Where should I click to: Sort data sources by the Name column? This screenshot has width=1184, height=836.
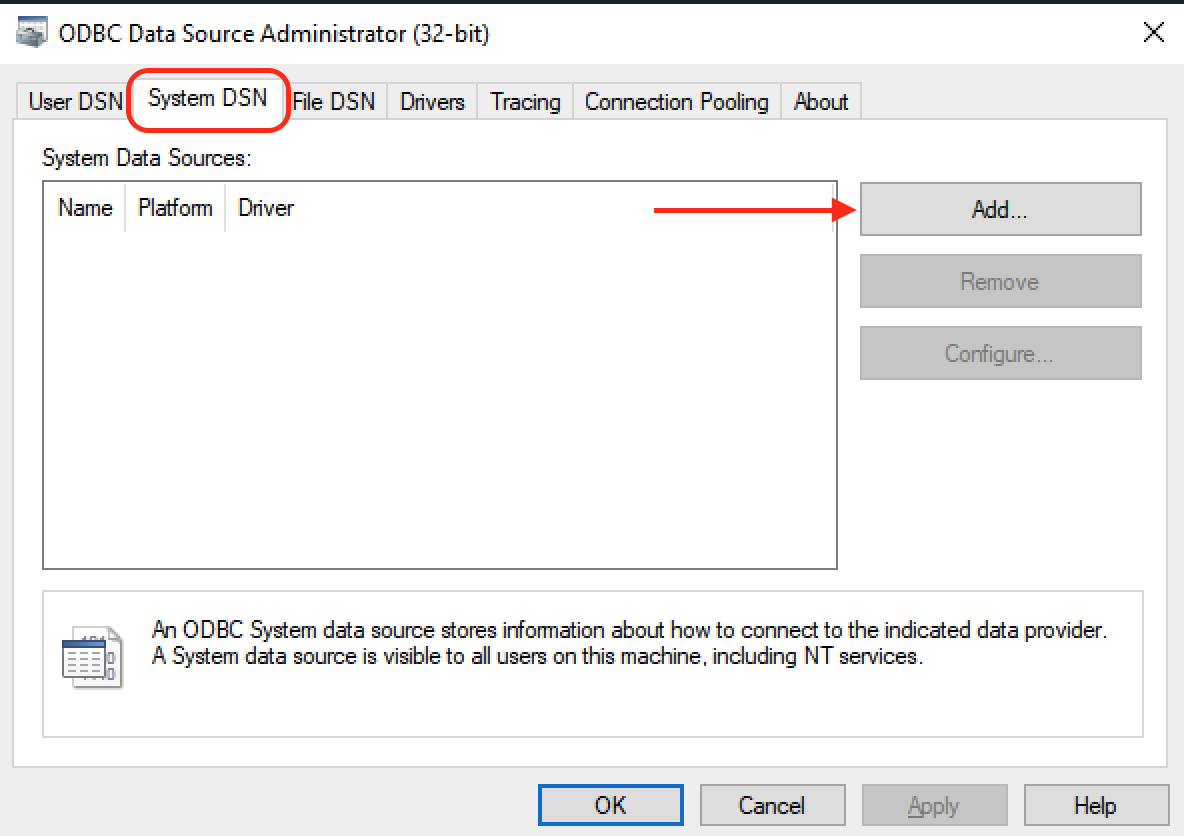84,208
